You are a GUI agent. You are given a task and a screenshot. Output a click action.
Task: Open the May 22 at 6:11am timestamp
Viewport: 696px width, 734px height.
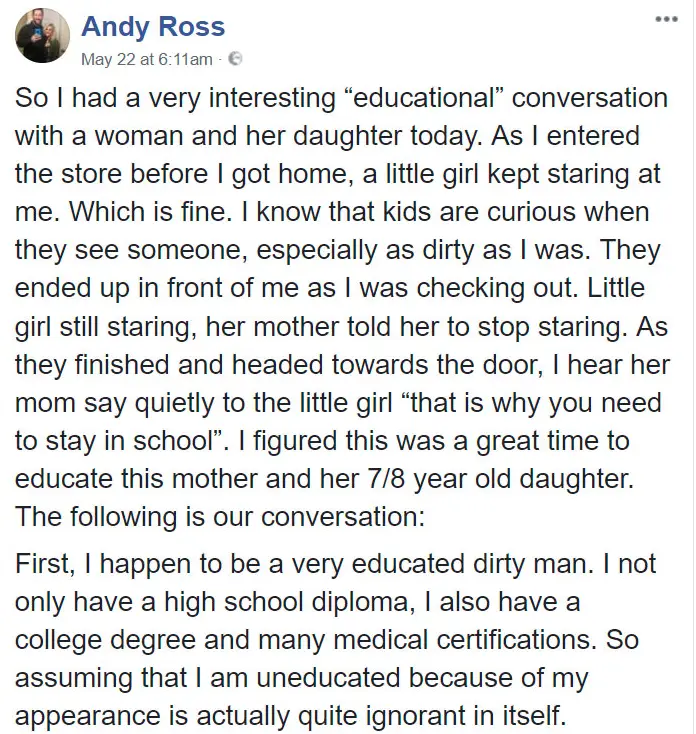tap(147, 59)
